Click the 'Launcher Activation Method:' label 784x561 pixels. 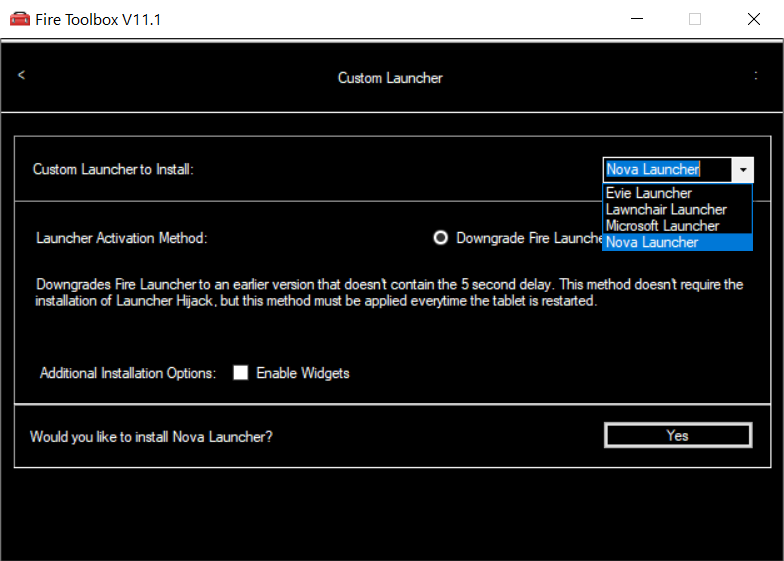(122, 238)
